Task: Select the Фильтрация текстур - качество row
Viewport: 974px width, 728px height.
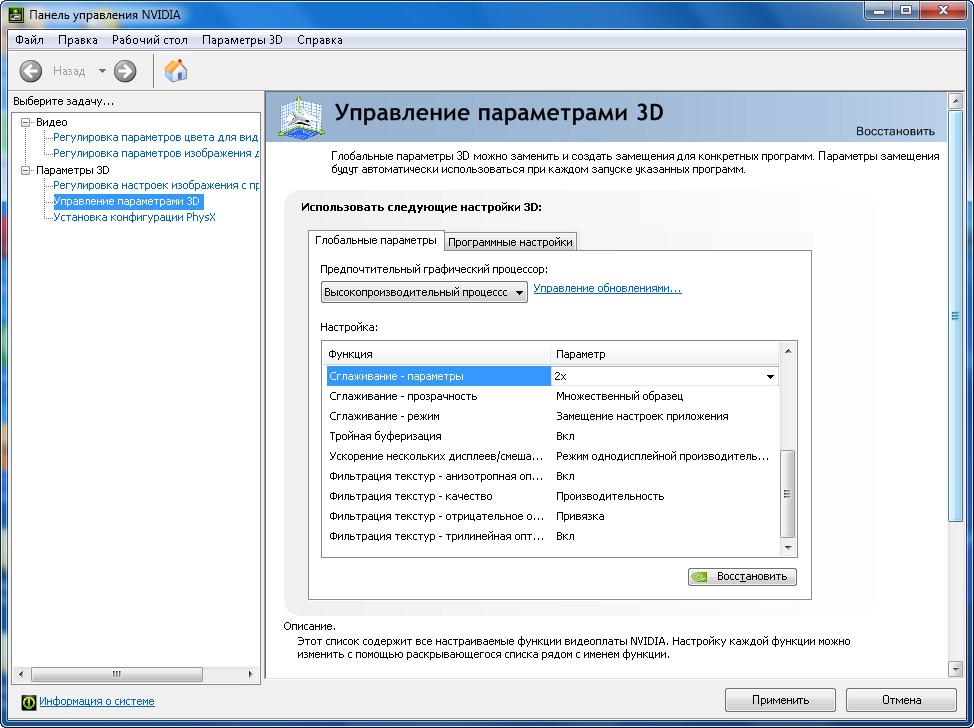Action: (x=552, y=496)
